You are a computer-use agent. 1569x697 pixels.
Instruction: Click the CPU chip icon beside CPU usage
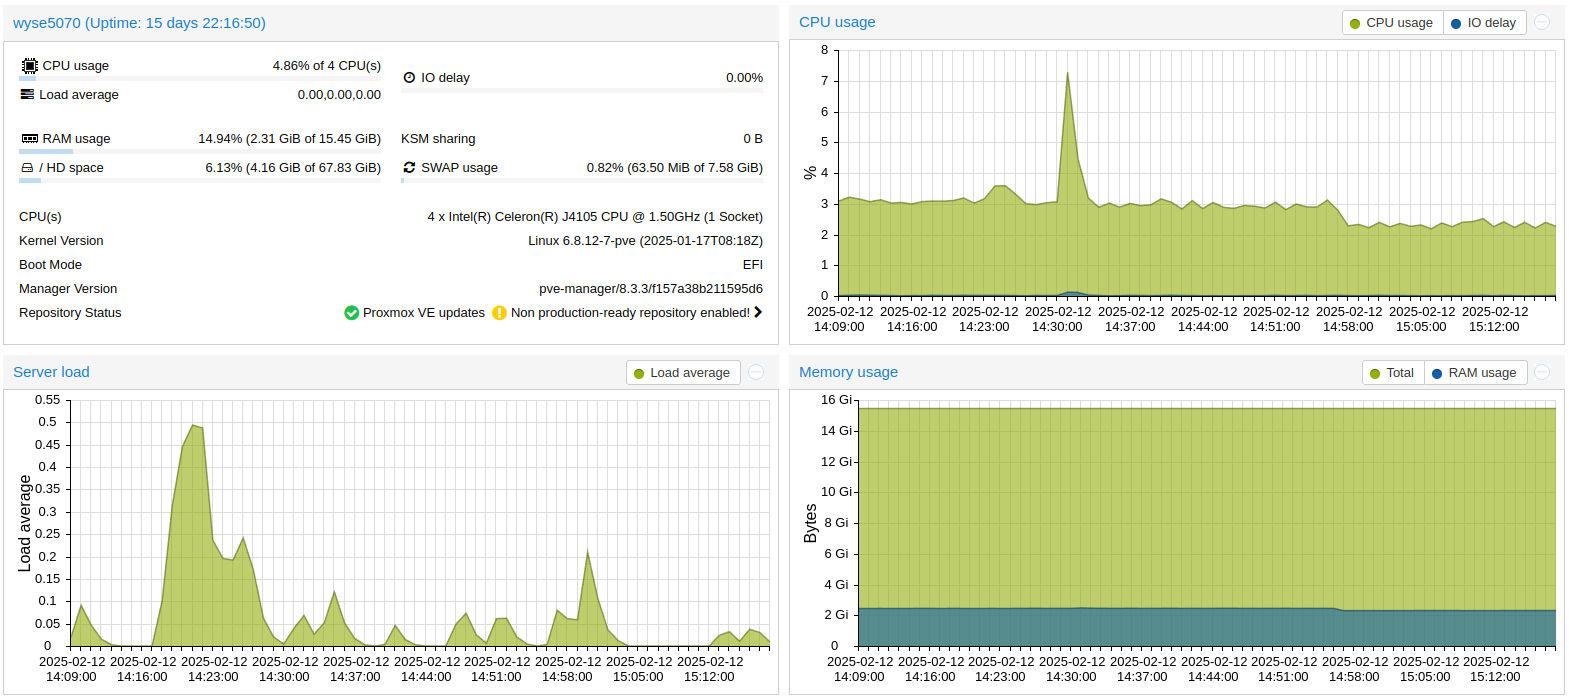(x=29, y=66)
